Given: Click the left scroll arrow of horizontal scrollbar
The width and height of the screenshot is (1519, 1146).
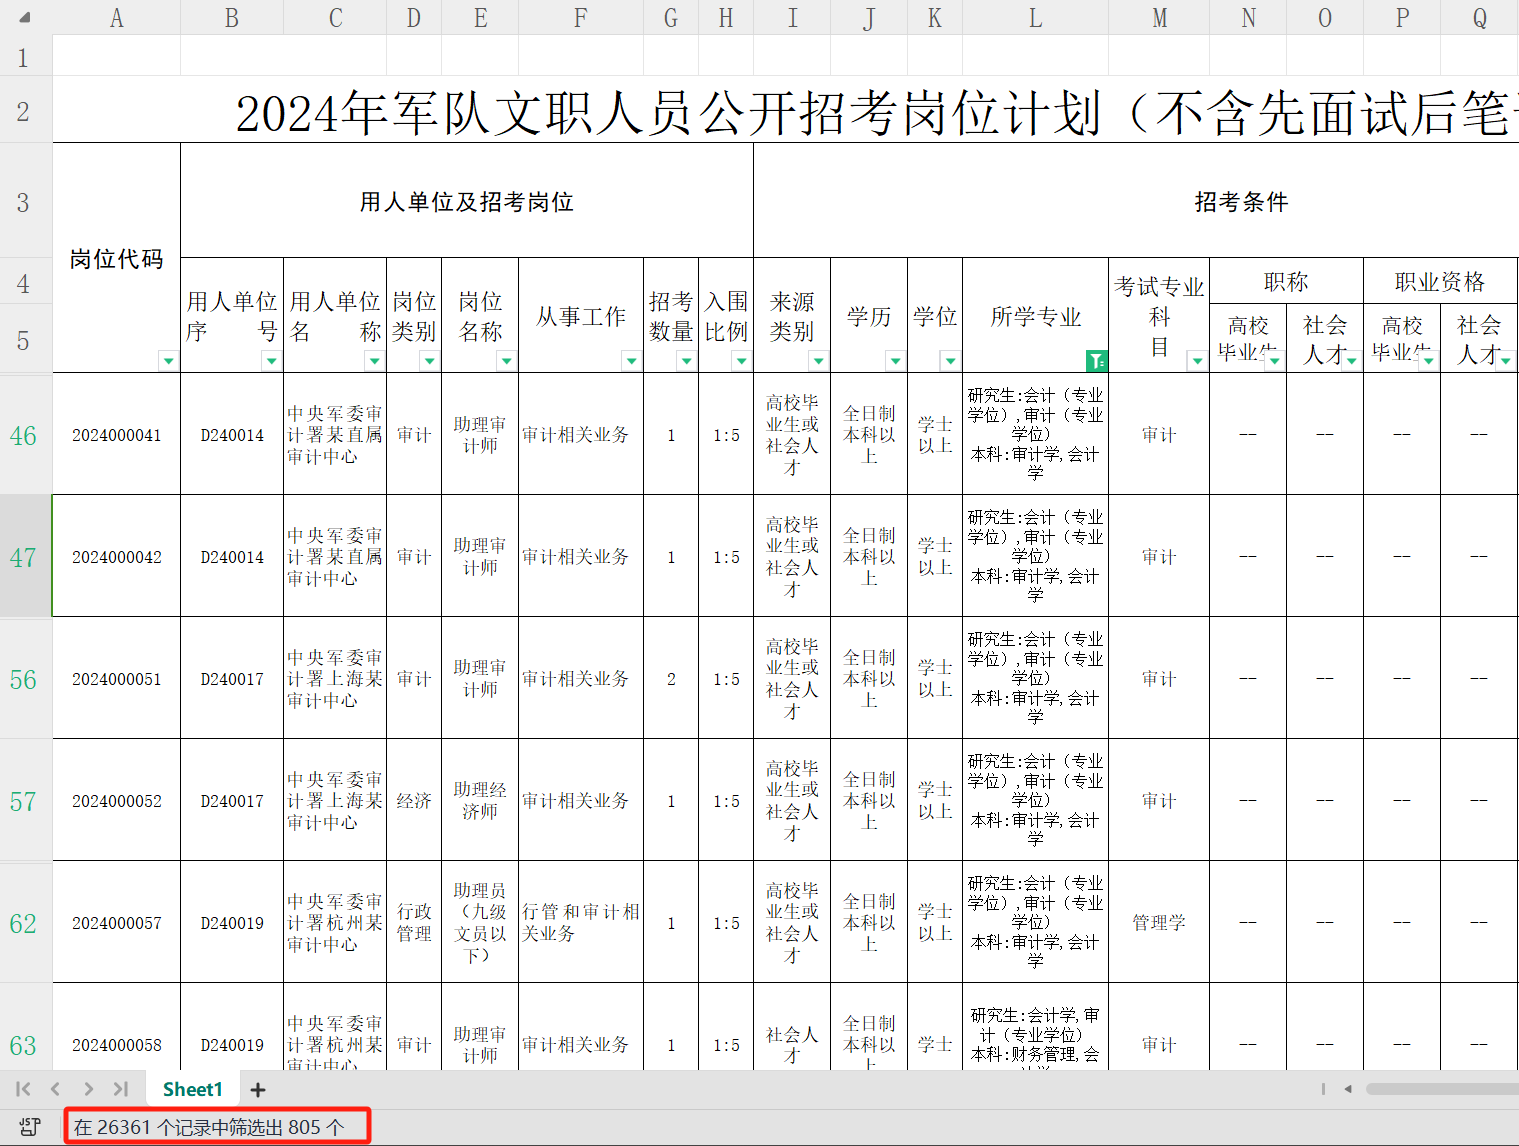Looking at the screenshot, I should (x=1348, y=1089).
